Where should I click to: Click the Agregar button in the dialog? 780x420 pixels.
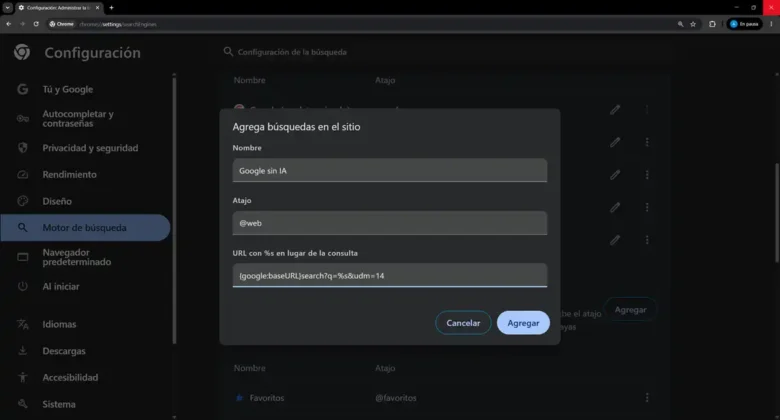click(523, 323)
